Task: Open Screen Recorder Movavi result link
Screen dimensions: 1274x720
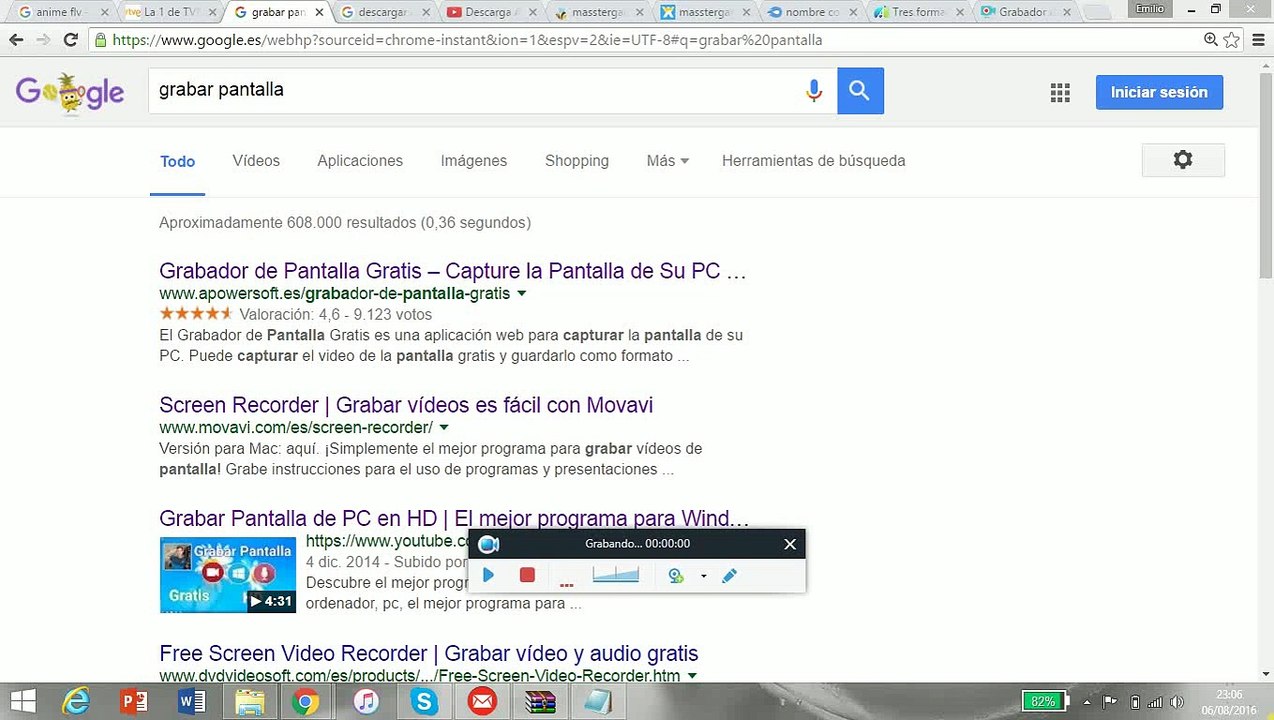Action: pos(406,405)
